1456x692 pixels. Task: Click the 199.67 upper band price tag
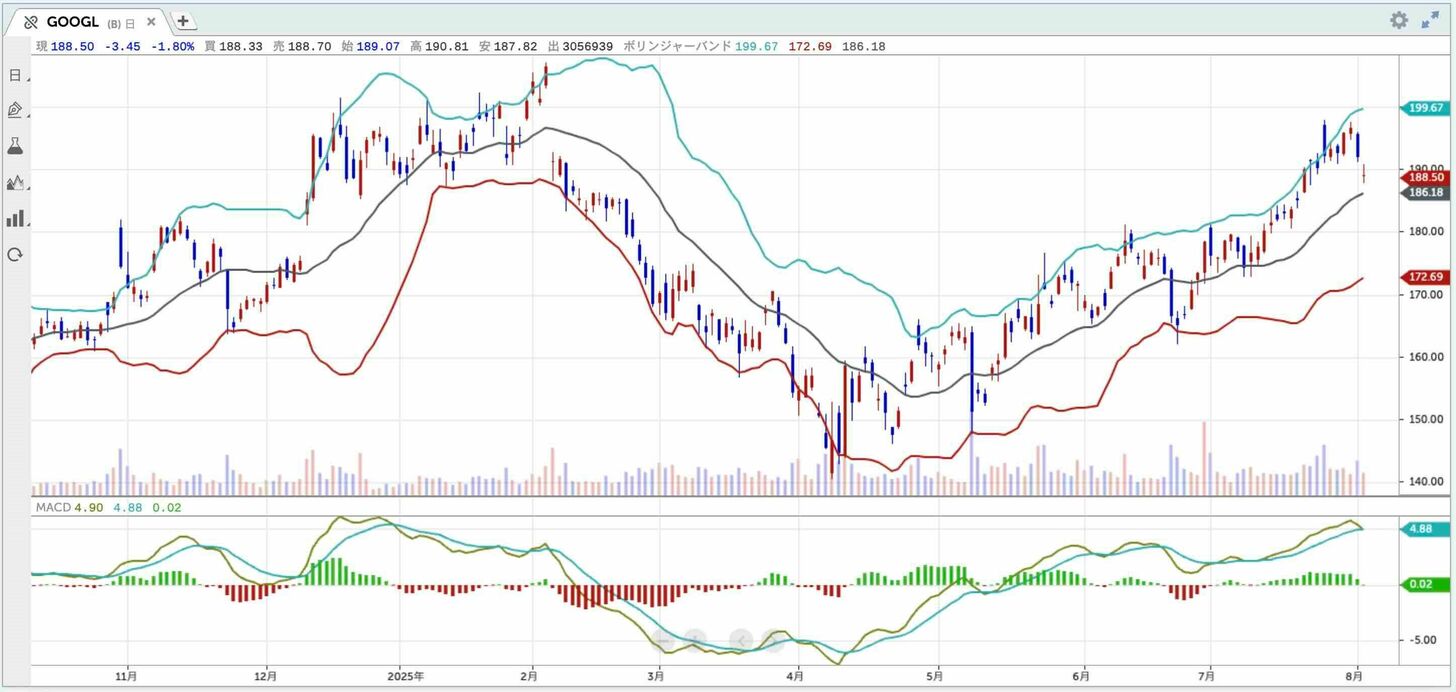pyautogui.click(x=1424, y=108)
